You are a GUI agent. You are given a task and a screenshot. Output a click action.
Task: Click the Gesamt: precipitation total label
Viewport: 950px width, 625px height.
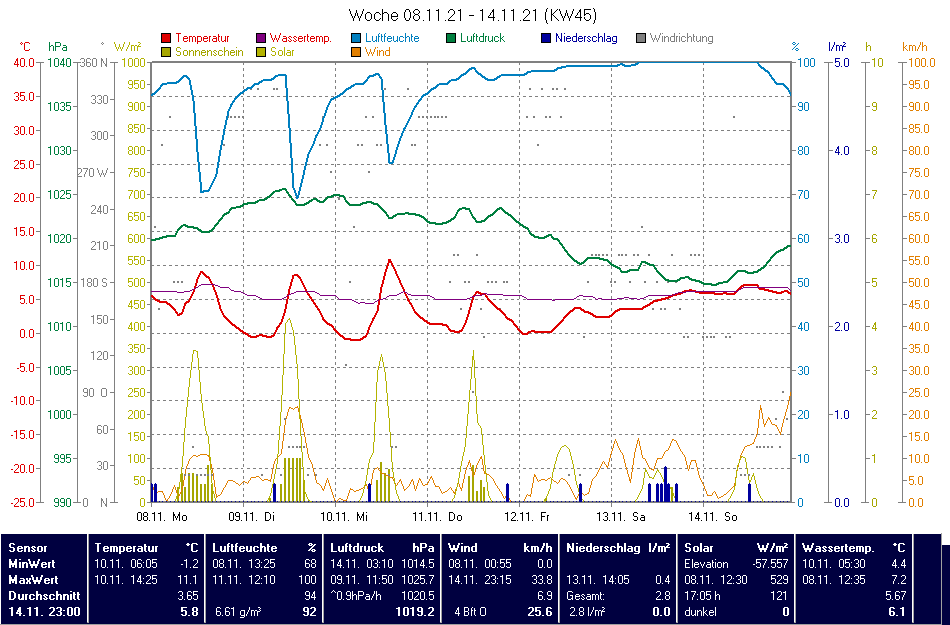point(585,596)
